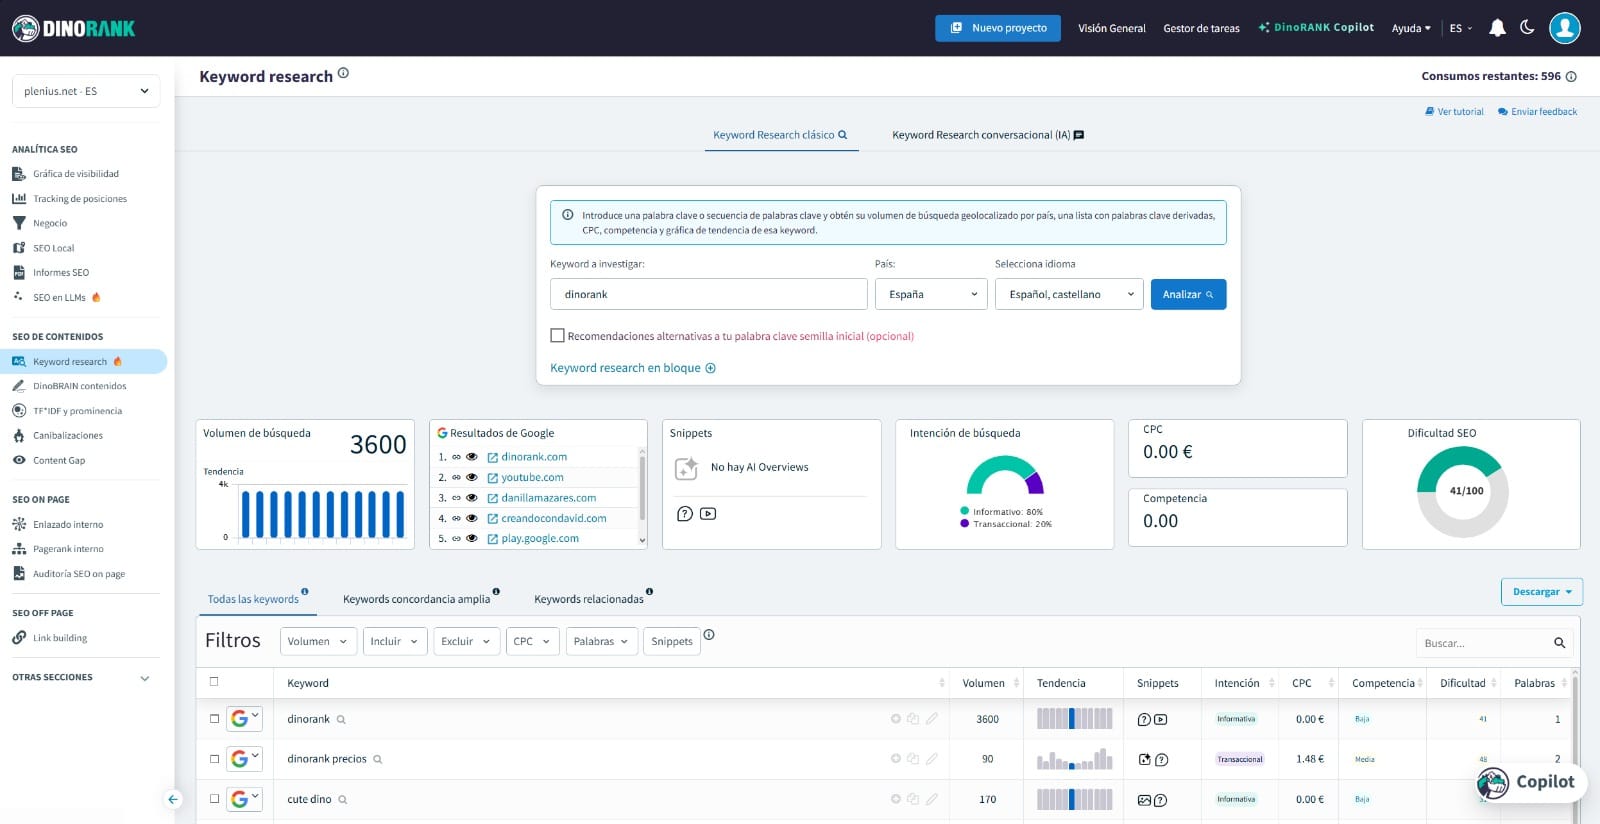This screenshot has width=1600, height=824.
Task: Click the AI Overviews sparkle icon
Action: point(686,468)
